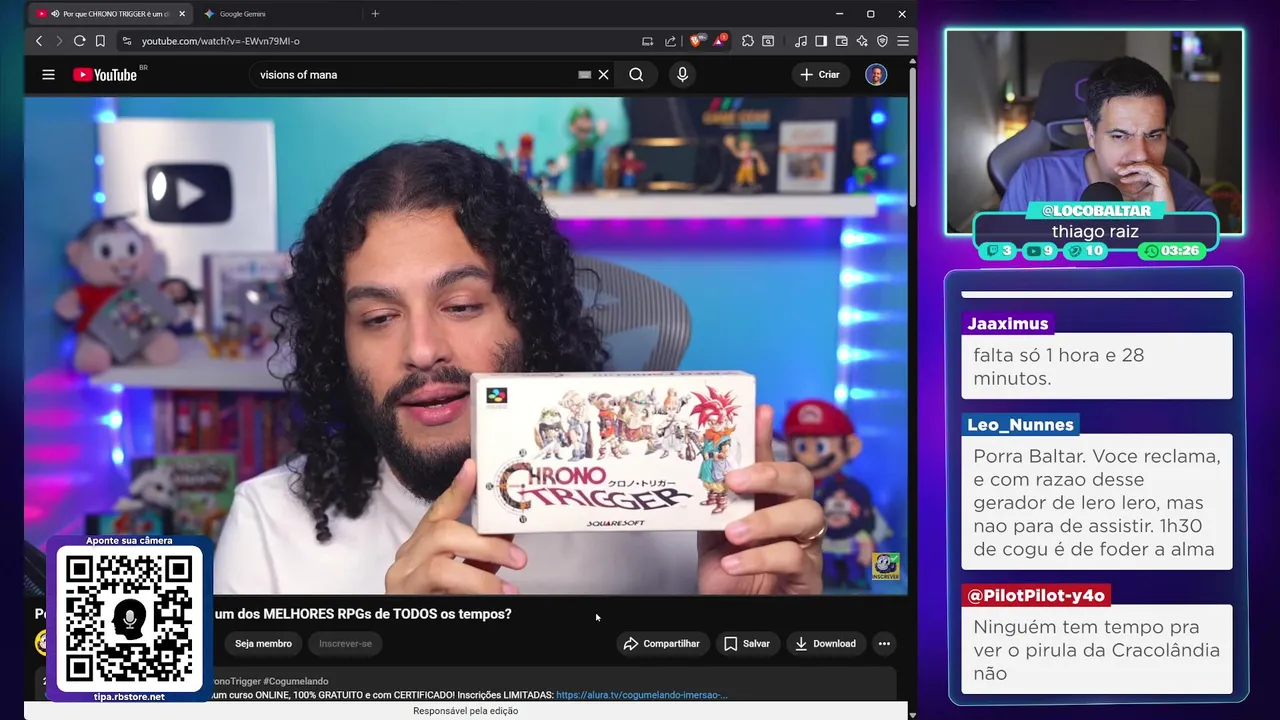The width and height of the screenshot is (1280, 720).
Task: Open the more actions three-dot menu
Action: [884, 644]
